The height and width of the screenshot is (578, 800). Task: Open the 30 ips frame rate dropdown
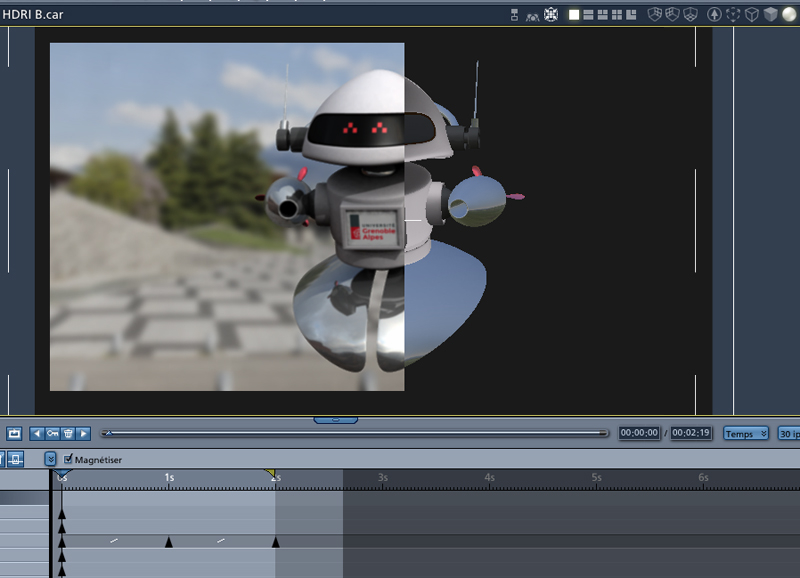(789, 433)
